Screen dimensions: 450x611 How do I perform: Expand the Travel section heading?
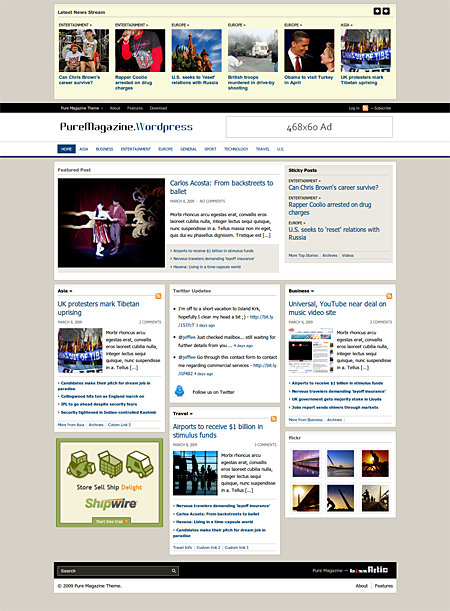(x=183, y=413)
